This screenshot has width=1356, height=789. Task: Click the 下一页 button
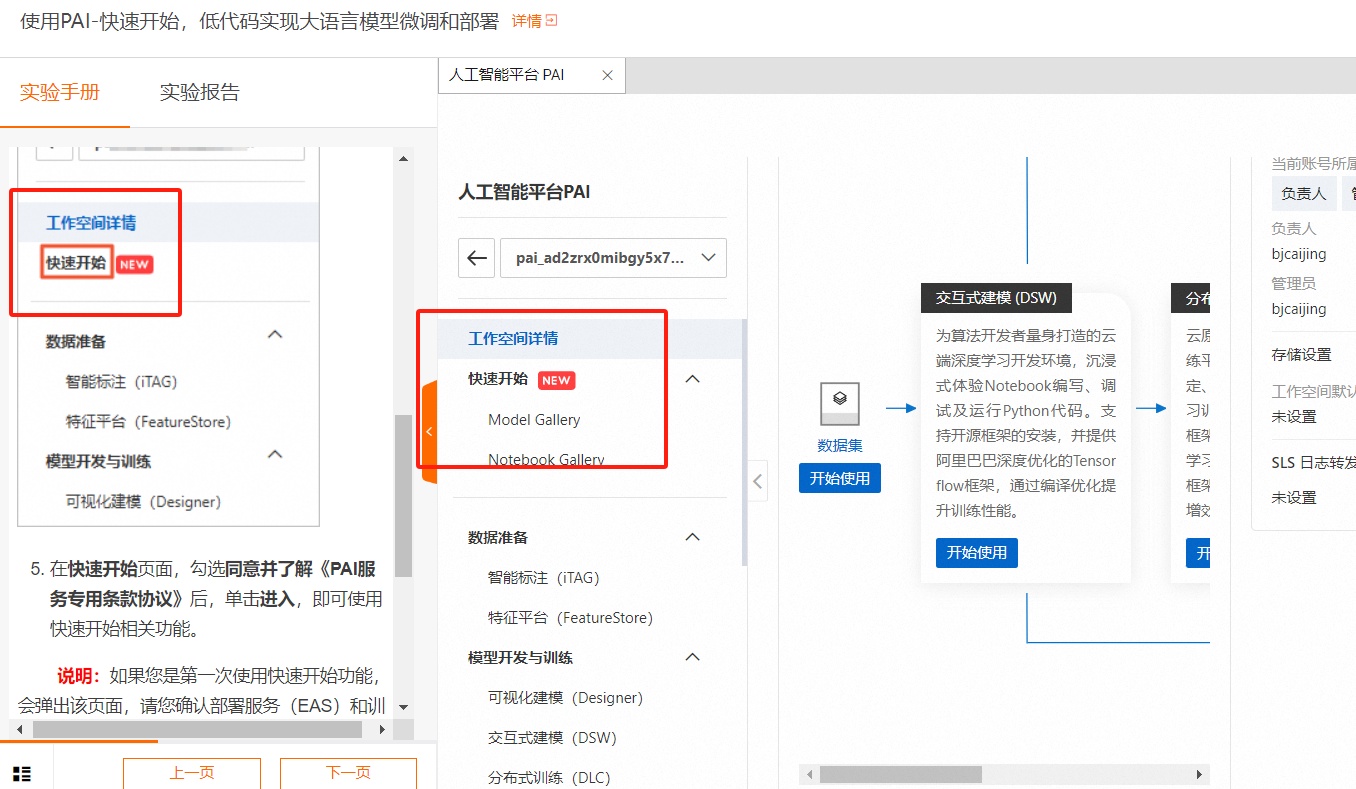pos(348,773)
